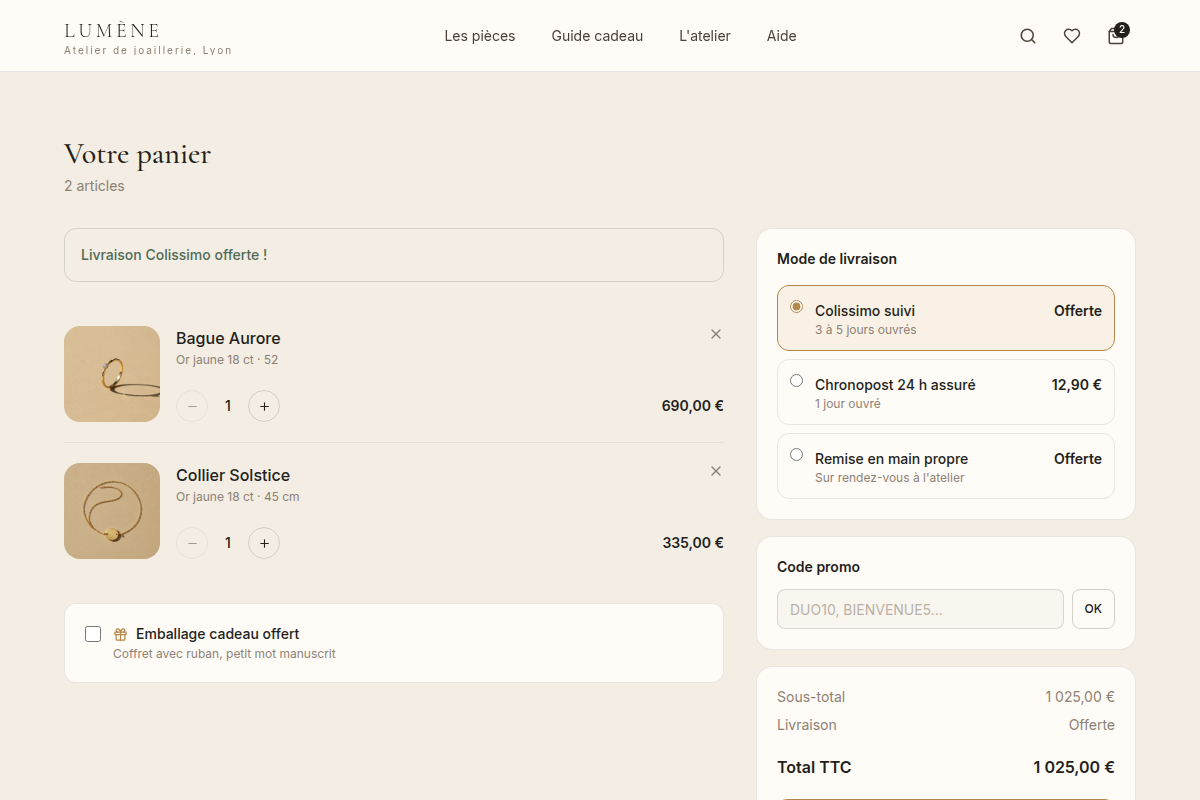Focus the Code promo input field
The image size is (1200, 800).
click(x=920, y=609)
